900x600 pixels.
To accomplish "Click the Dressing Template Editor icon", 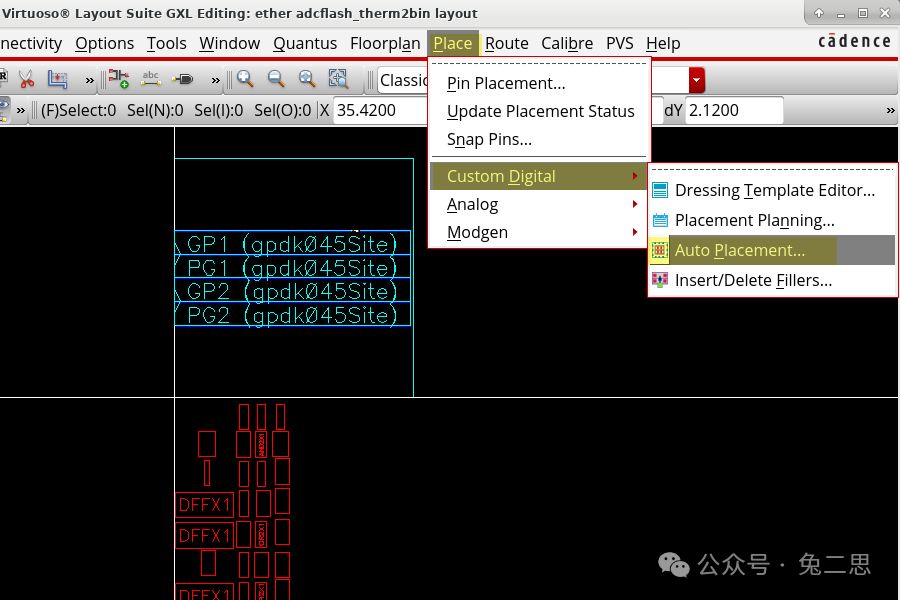I will pyautogui.click(x=660, y=190).
